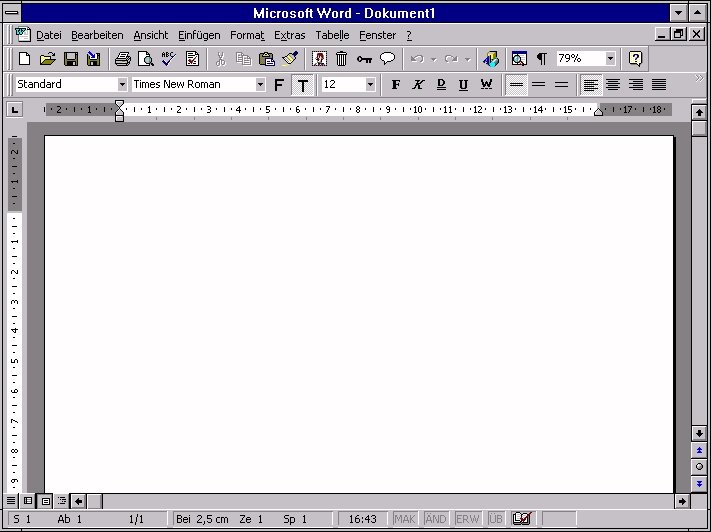Save the document using the floppy disk icon
Image resolution: width=711 pixels, height=532 pixels.
[x=71, y=59]
